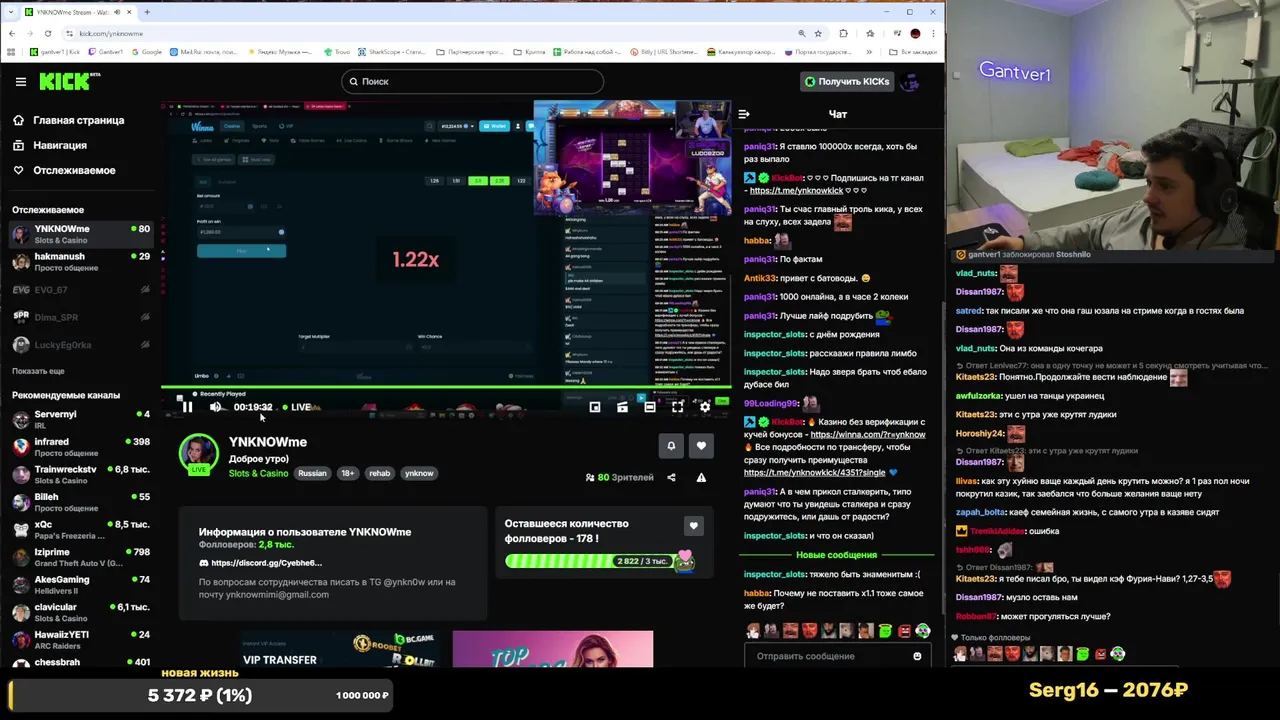Click the winna.com link in chat

[867, 435]
